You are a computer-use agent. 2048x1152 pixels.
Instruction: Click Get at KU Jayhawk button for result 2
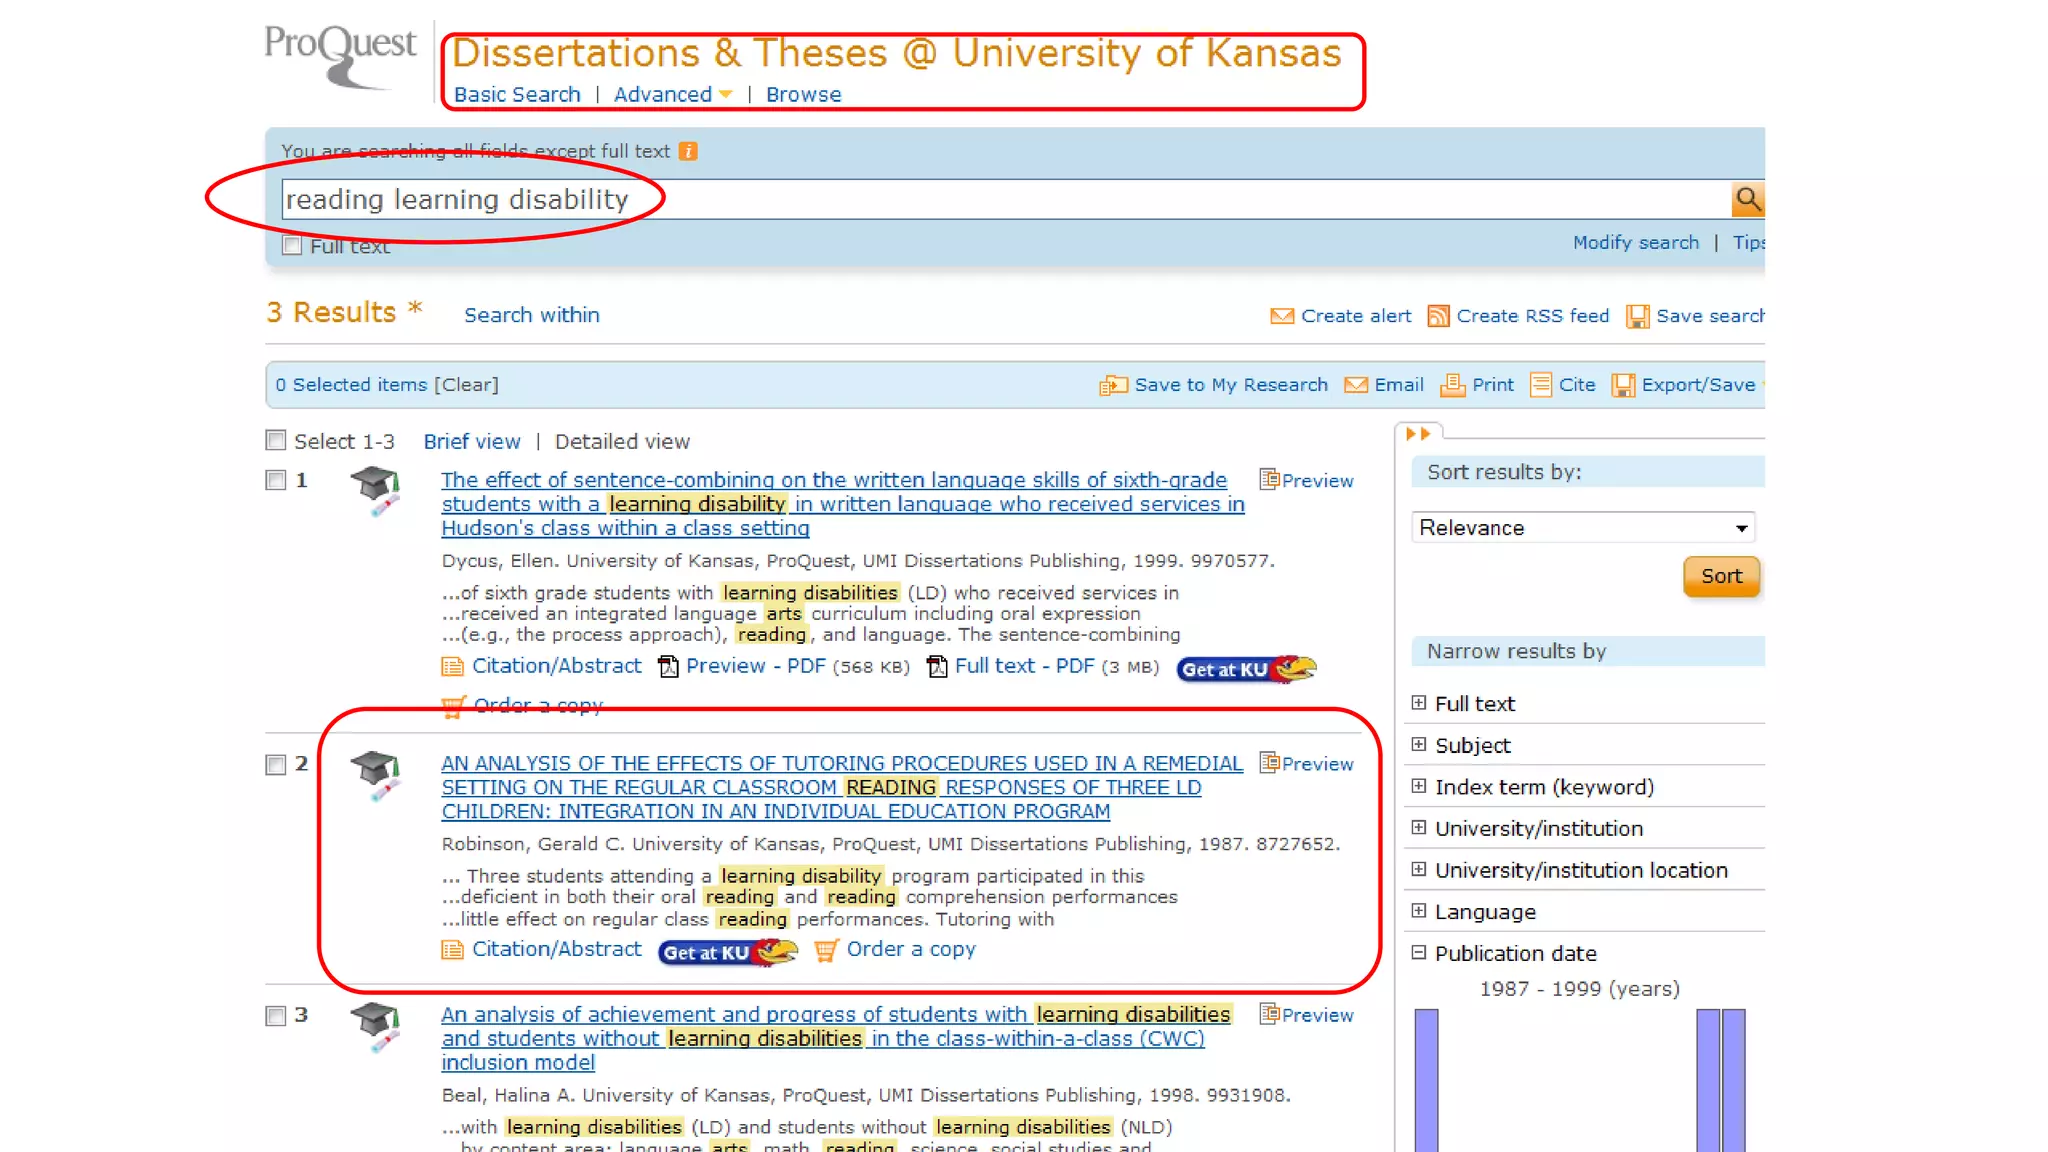727,952
